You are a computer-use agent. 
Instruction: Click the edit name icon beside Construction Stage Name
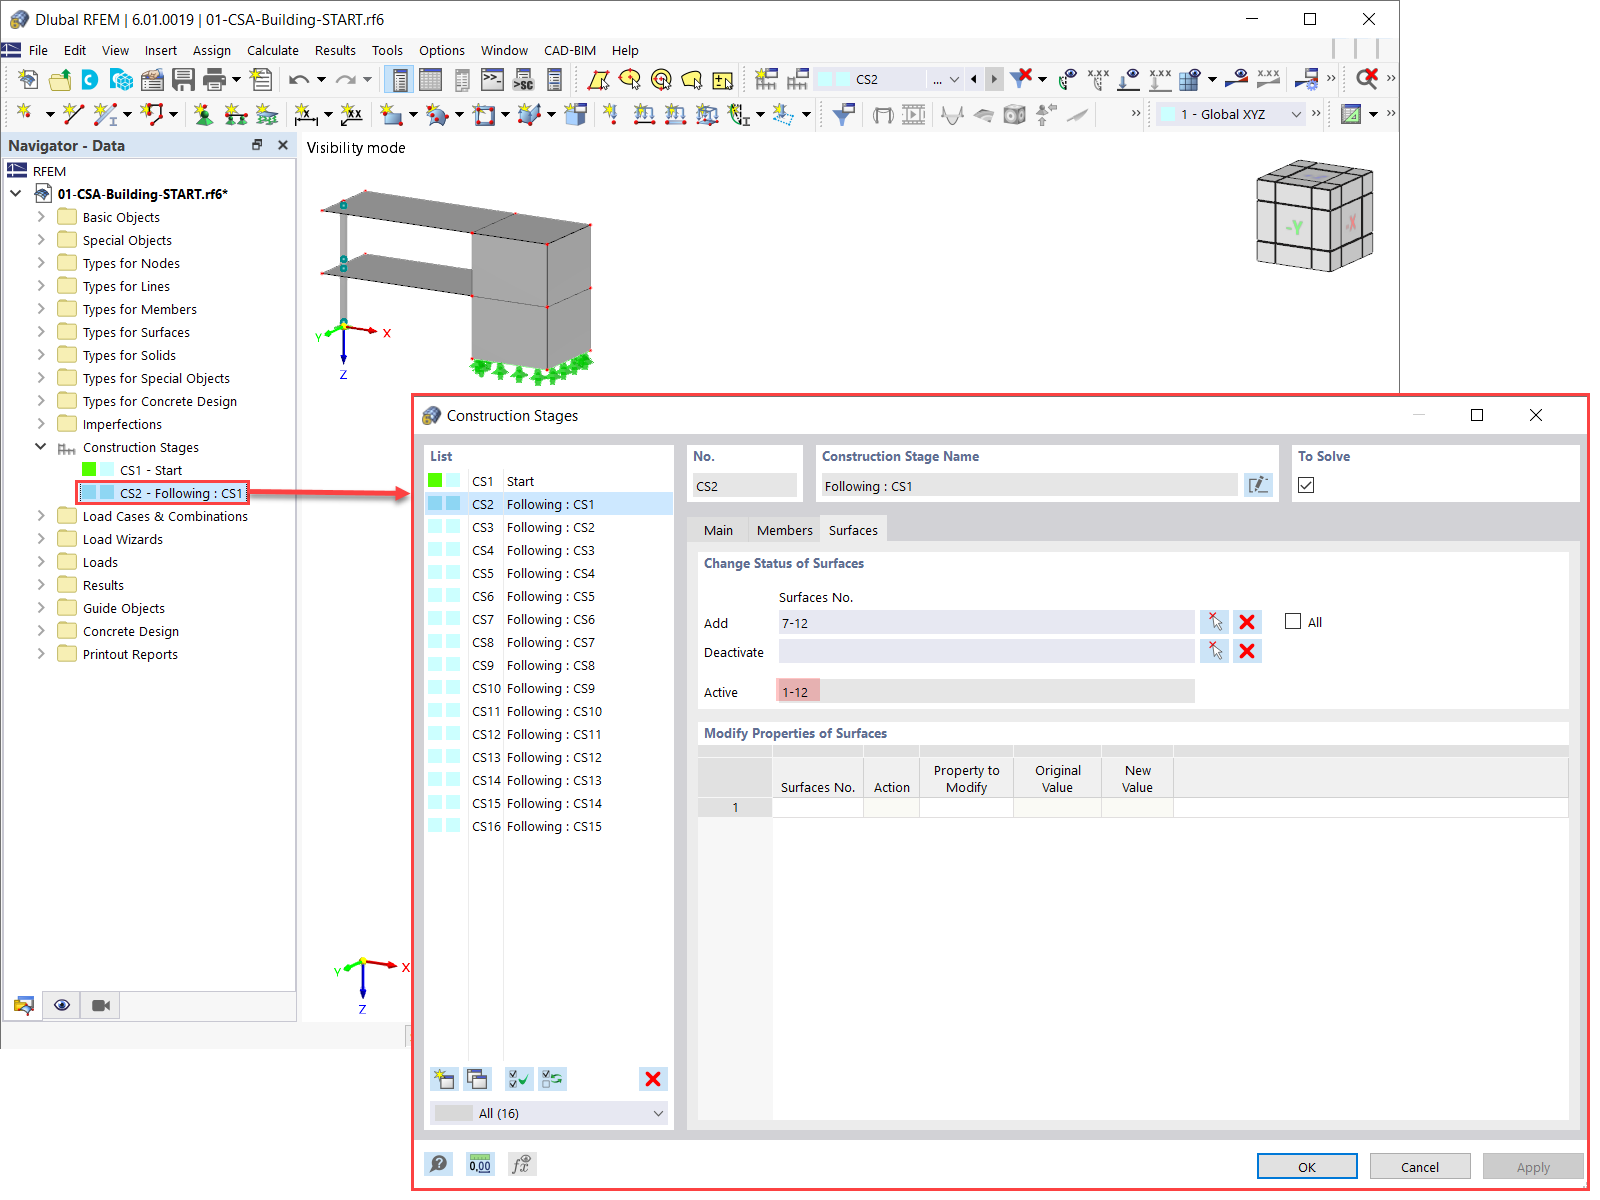click(1258, 485)
